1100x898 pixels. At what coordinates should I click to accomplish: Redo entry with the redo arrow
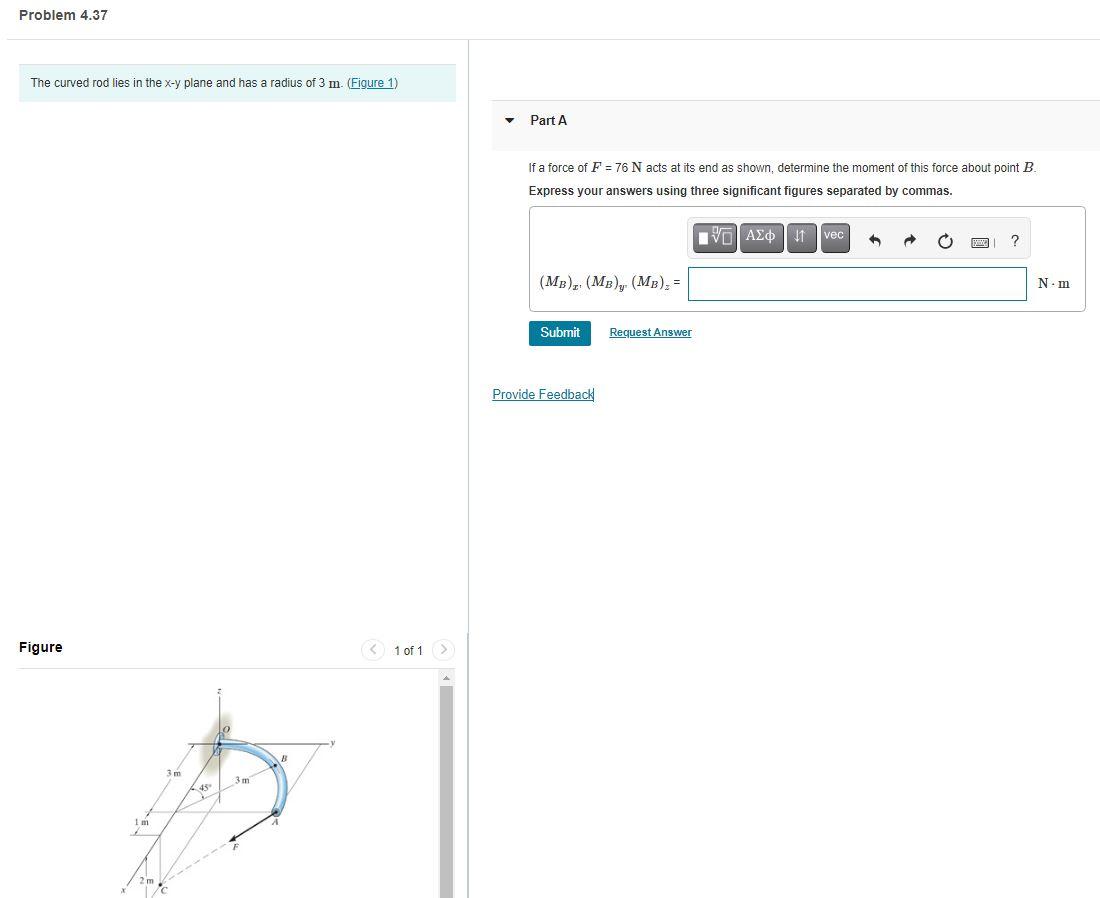click(x=909, y=241)
